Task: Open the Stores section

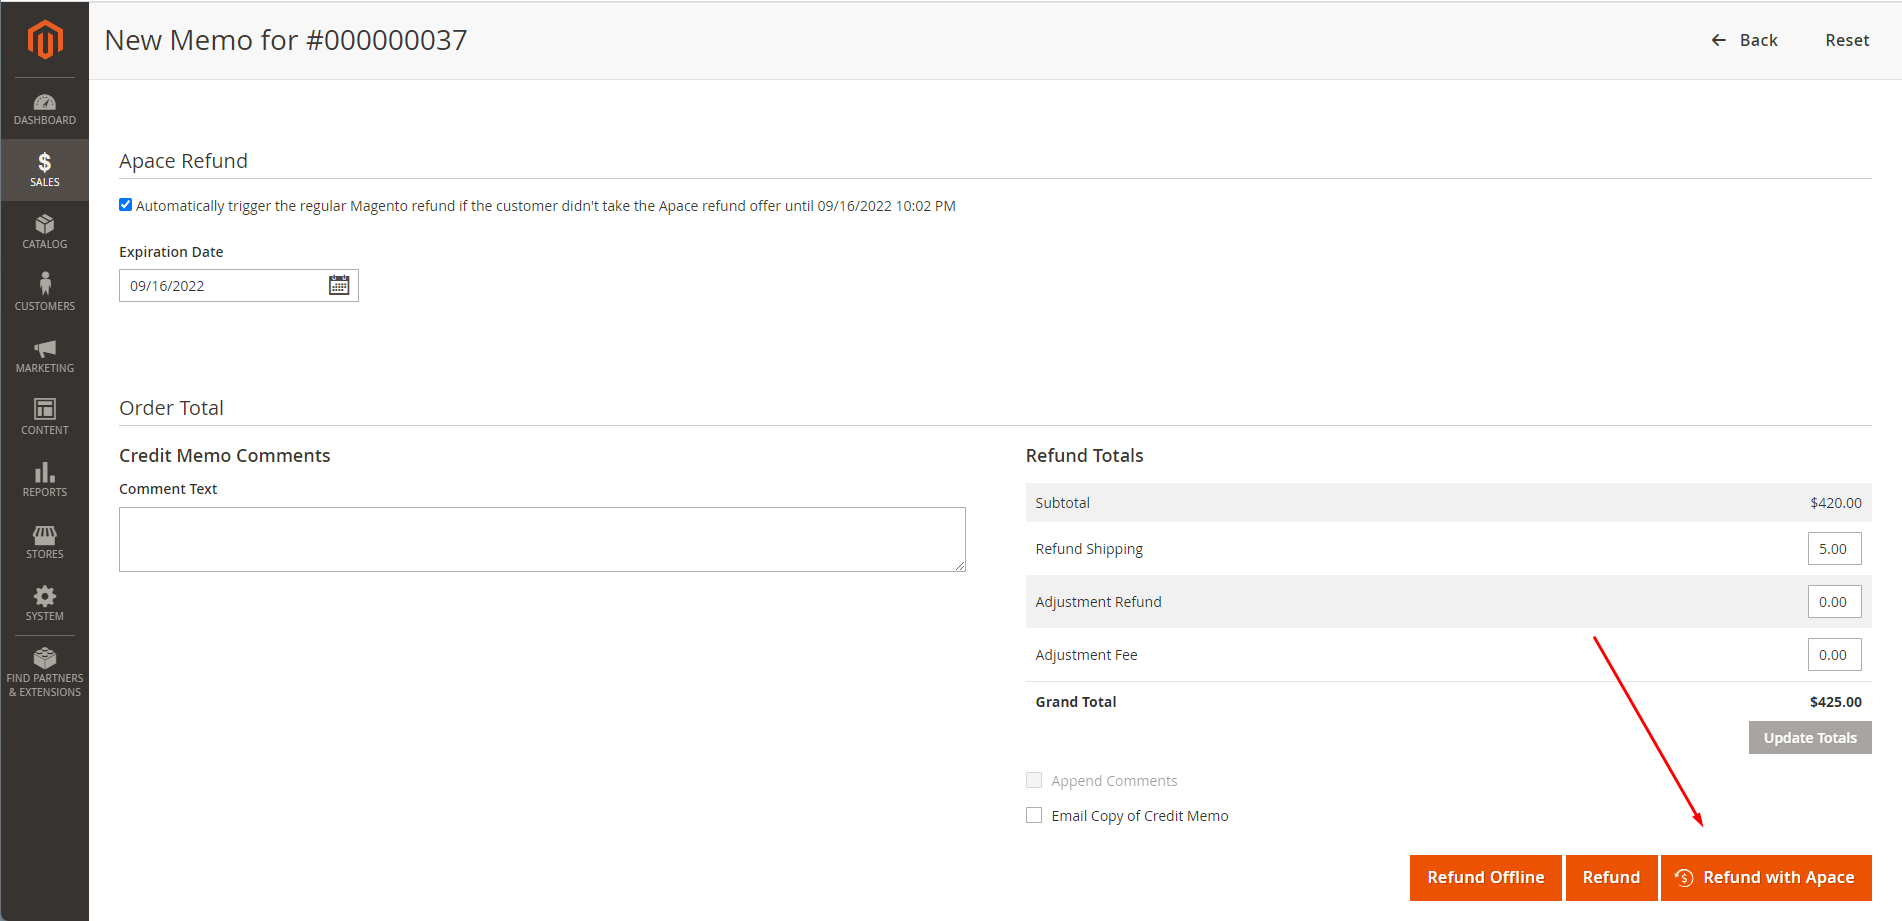Action: pyautogui.click(x=44, y=541)
